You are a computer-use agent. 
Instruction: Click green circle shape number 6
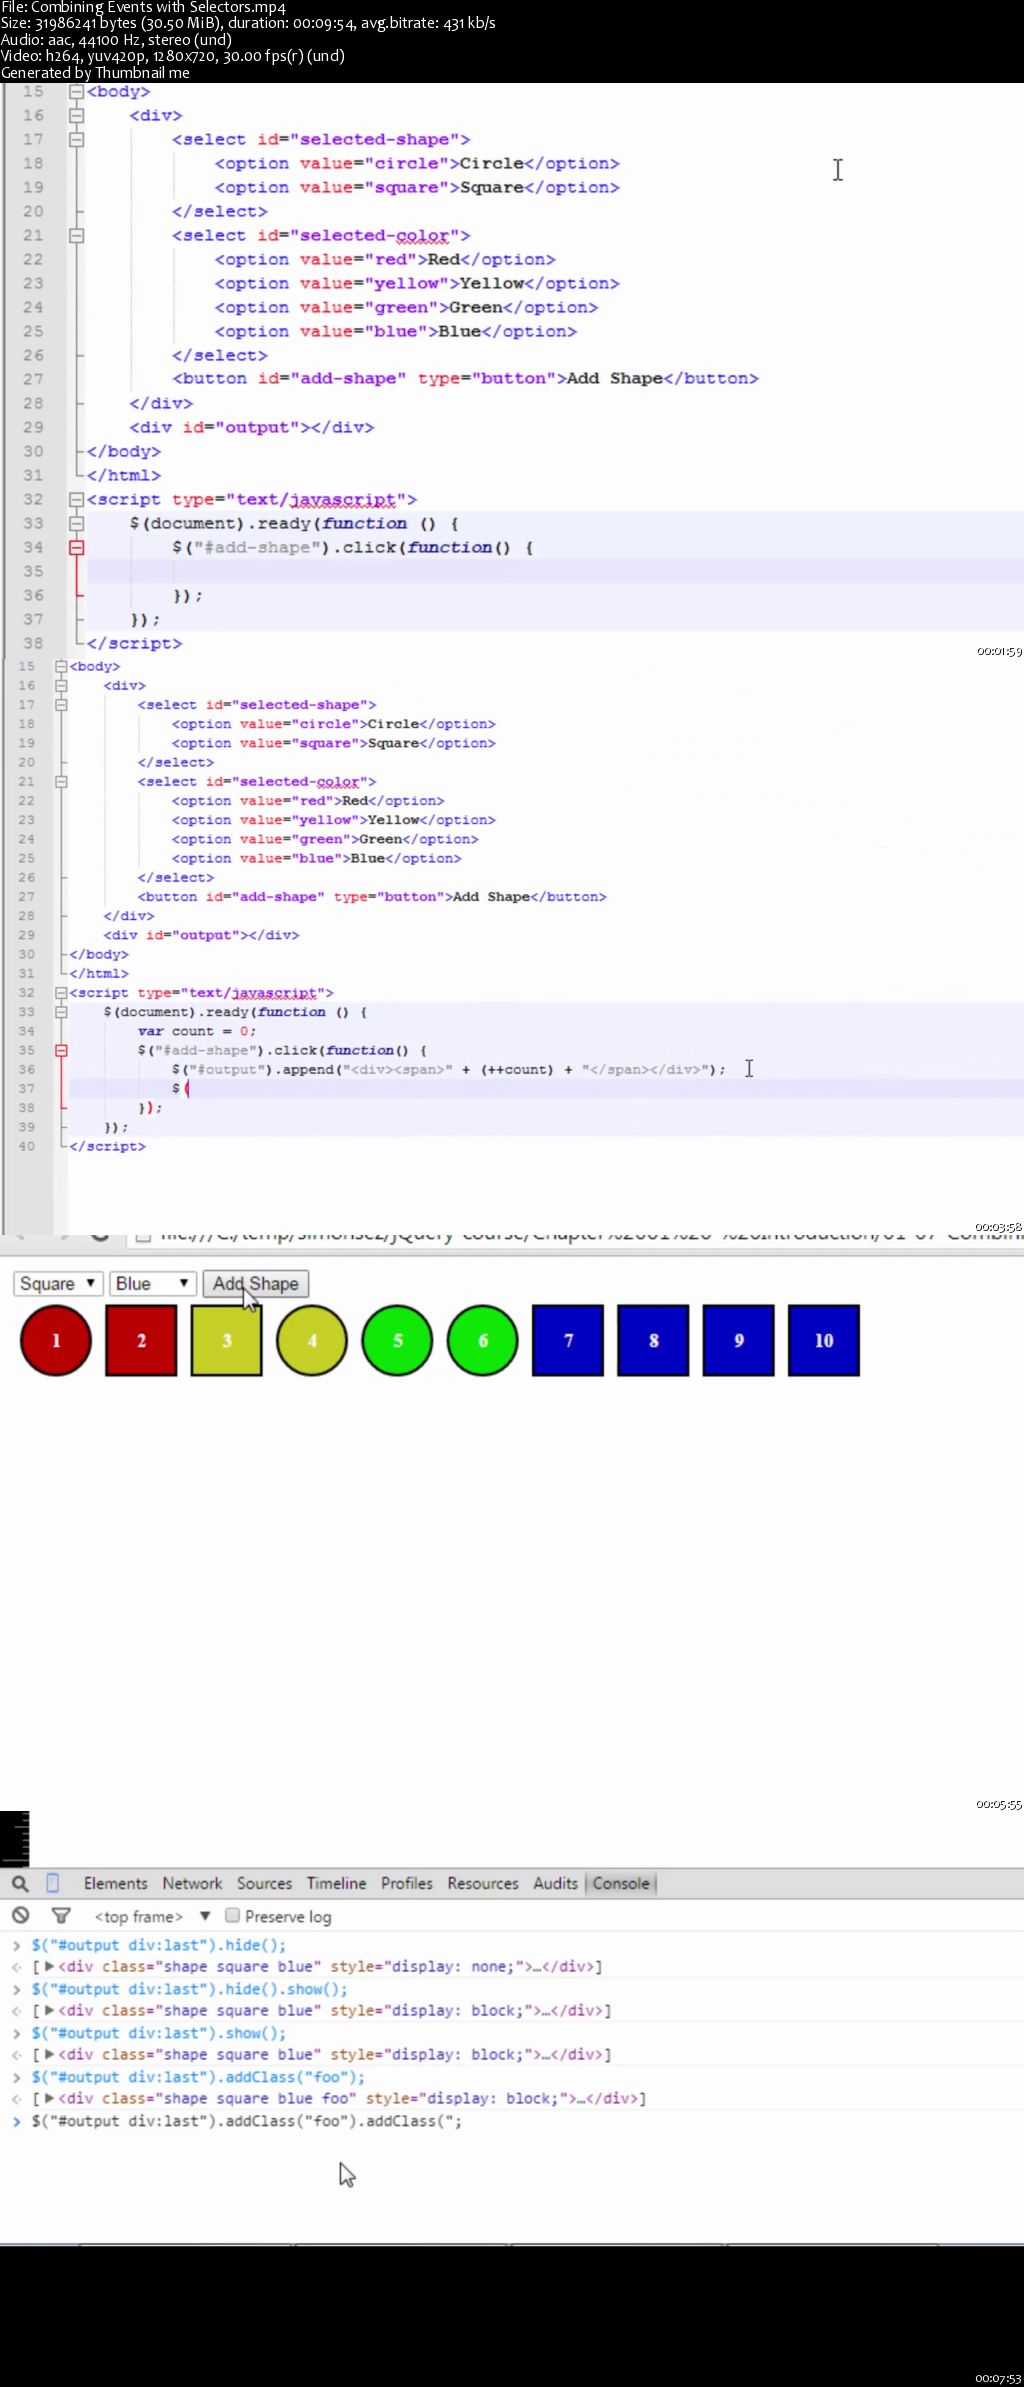[x=483, y=1340]
